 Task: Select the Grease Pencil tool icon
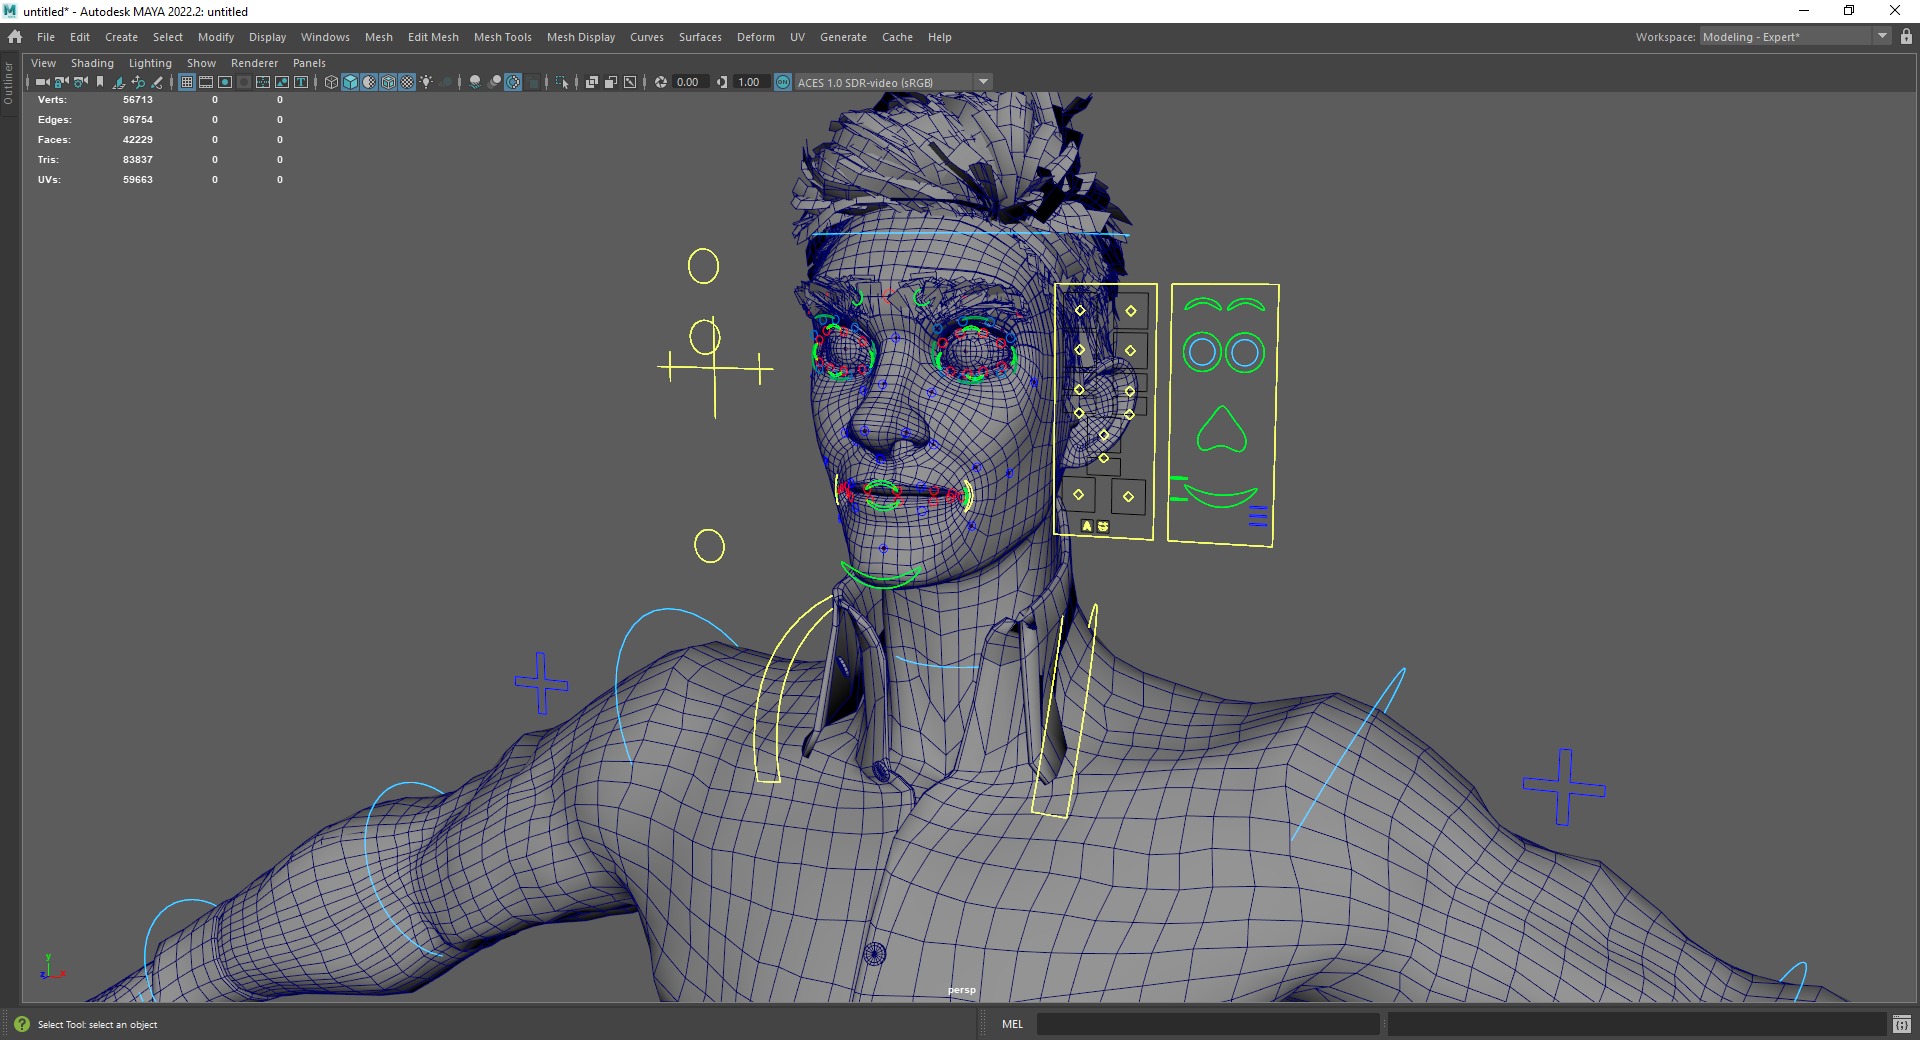pos(157,82)
